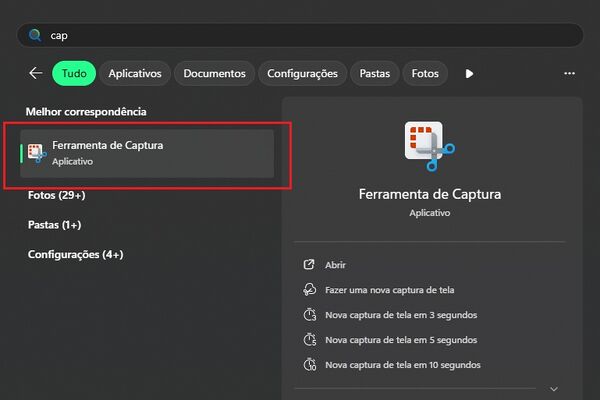Screen dimensions: 600x400
Task: Select the Tudo filter tab
Action: (x=74, y=73)
